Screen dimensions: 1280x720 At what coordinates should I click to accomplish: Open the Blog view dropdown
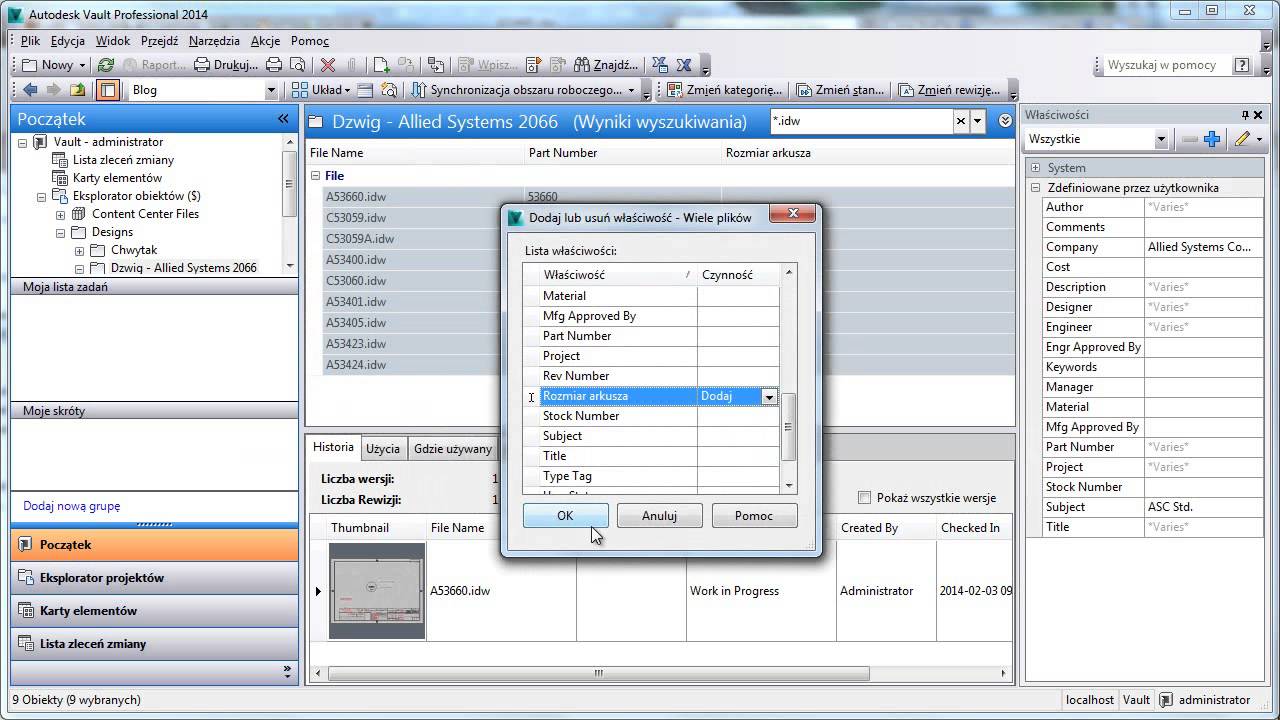[x=270, y=90]
